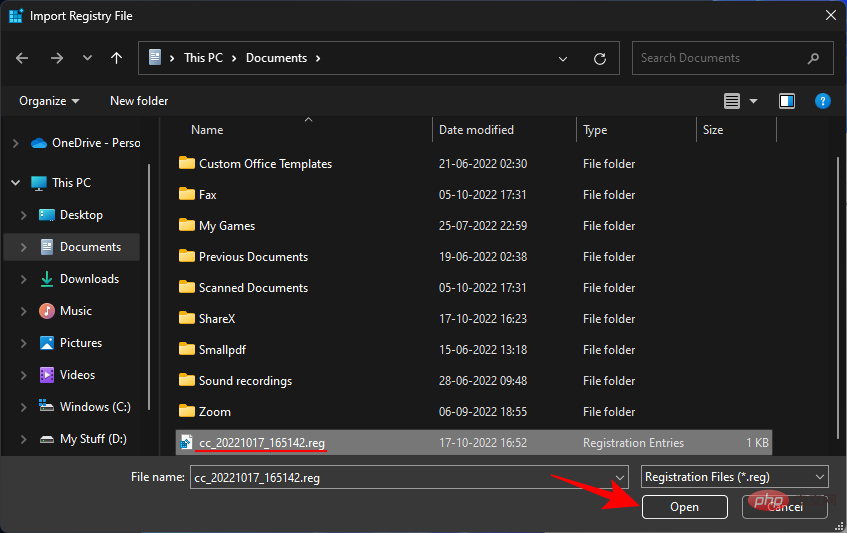Open the File name dropdown arrow

[x=620, y=477]
